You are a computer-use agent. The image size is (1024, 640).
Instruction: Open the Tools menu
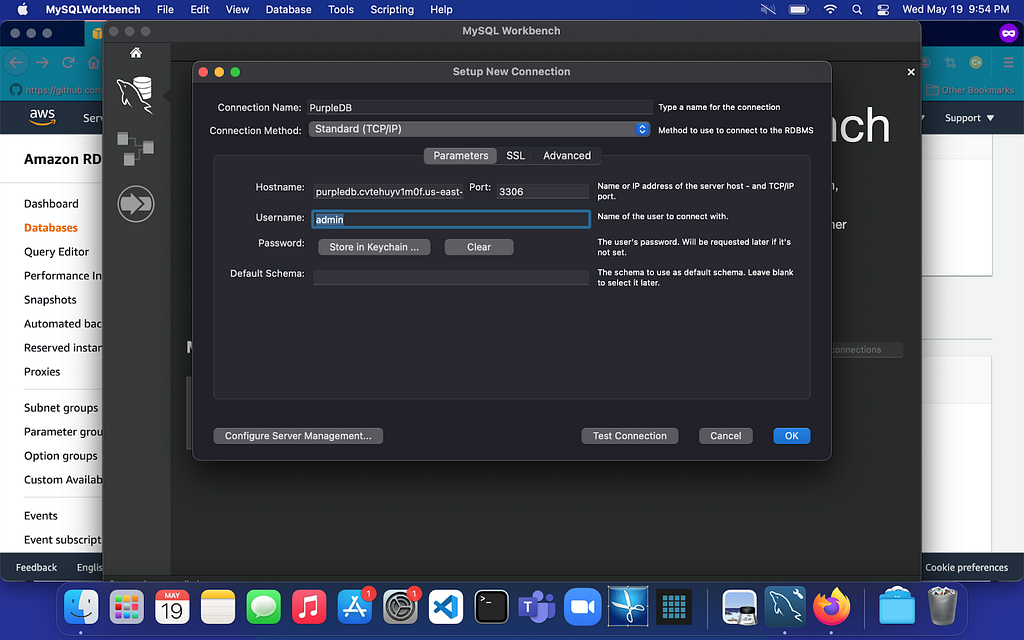click(341, 10)
